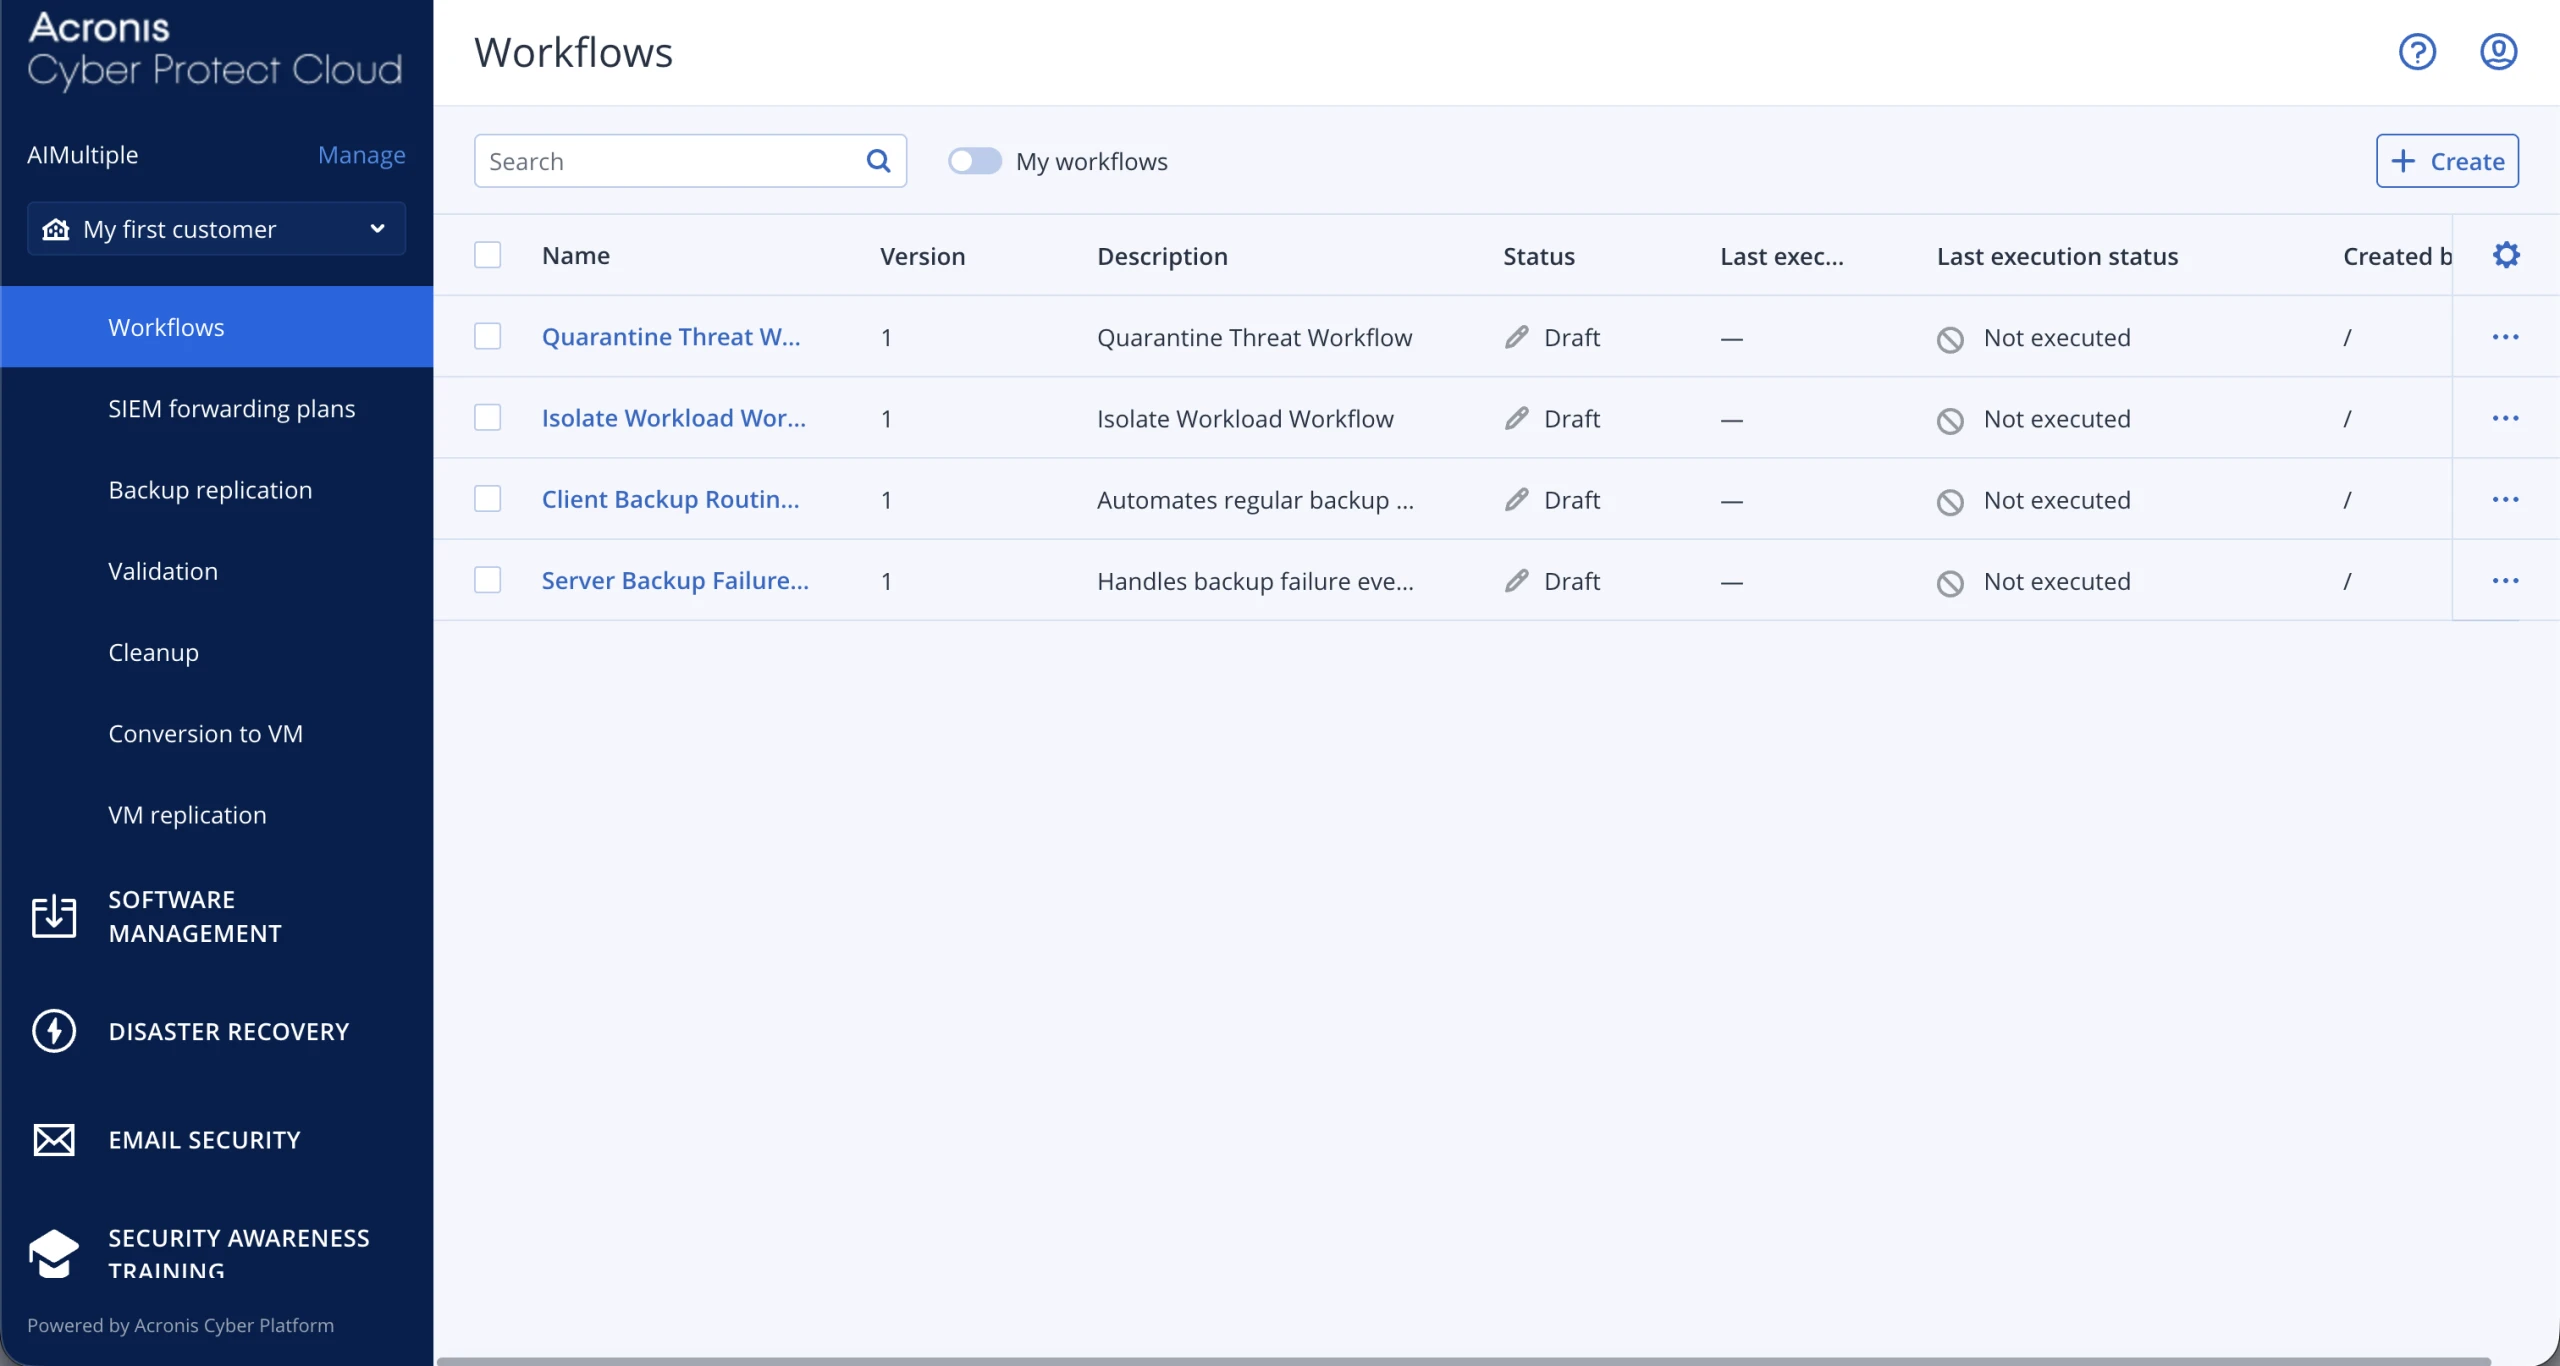2560x1366 pixels.
Task: Select the Isolate Workload Workflow checkbox
Action: click(487, 417)
